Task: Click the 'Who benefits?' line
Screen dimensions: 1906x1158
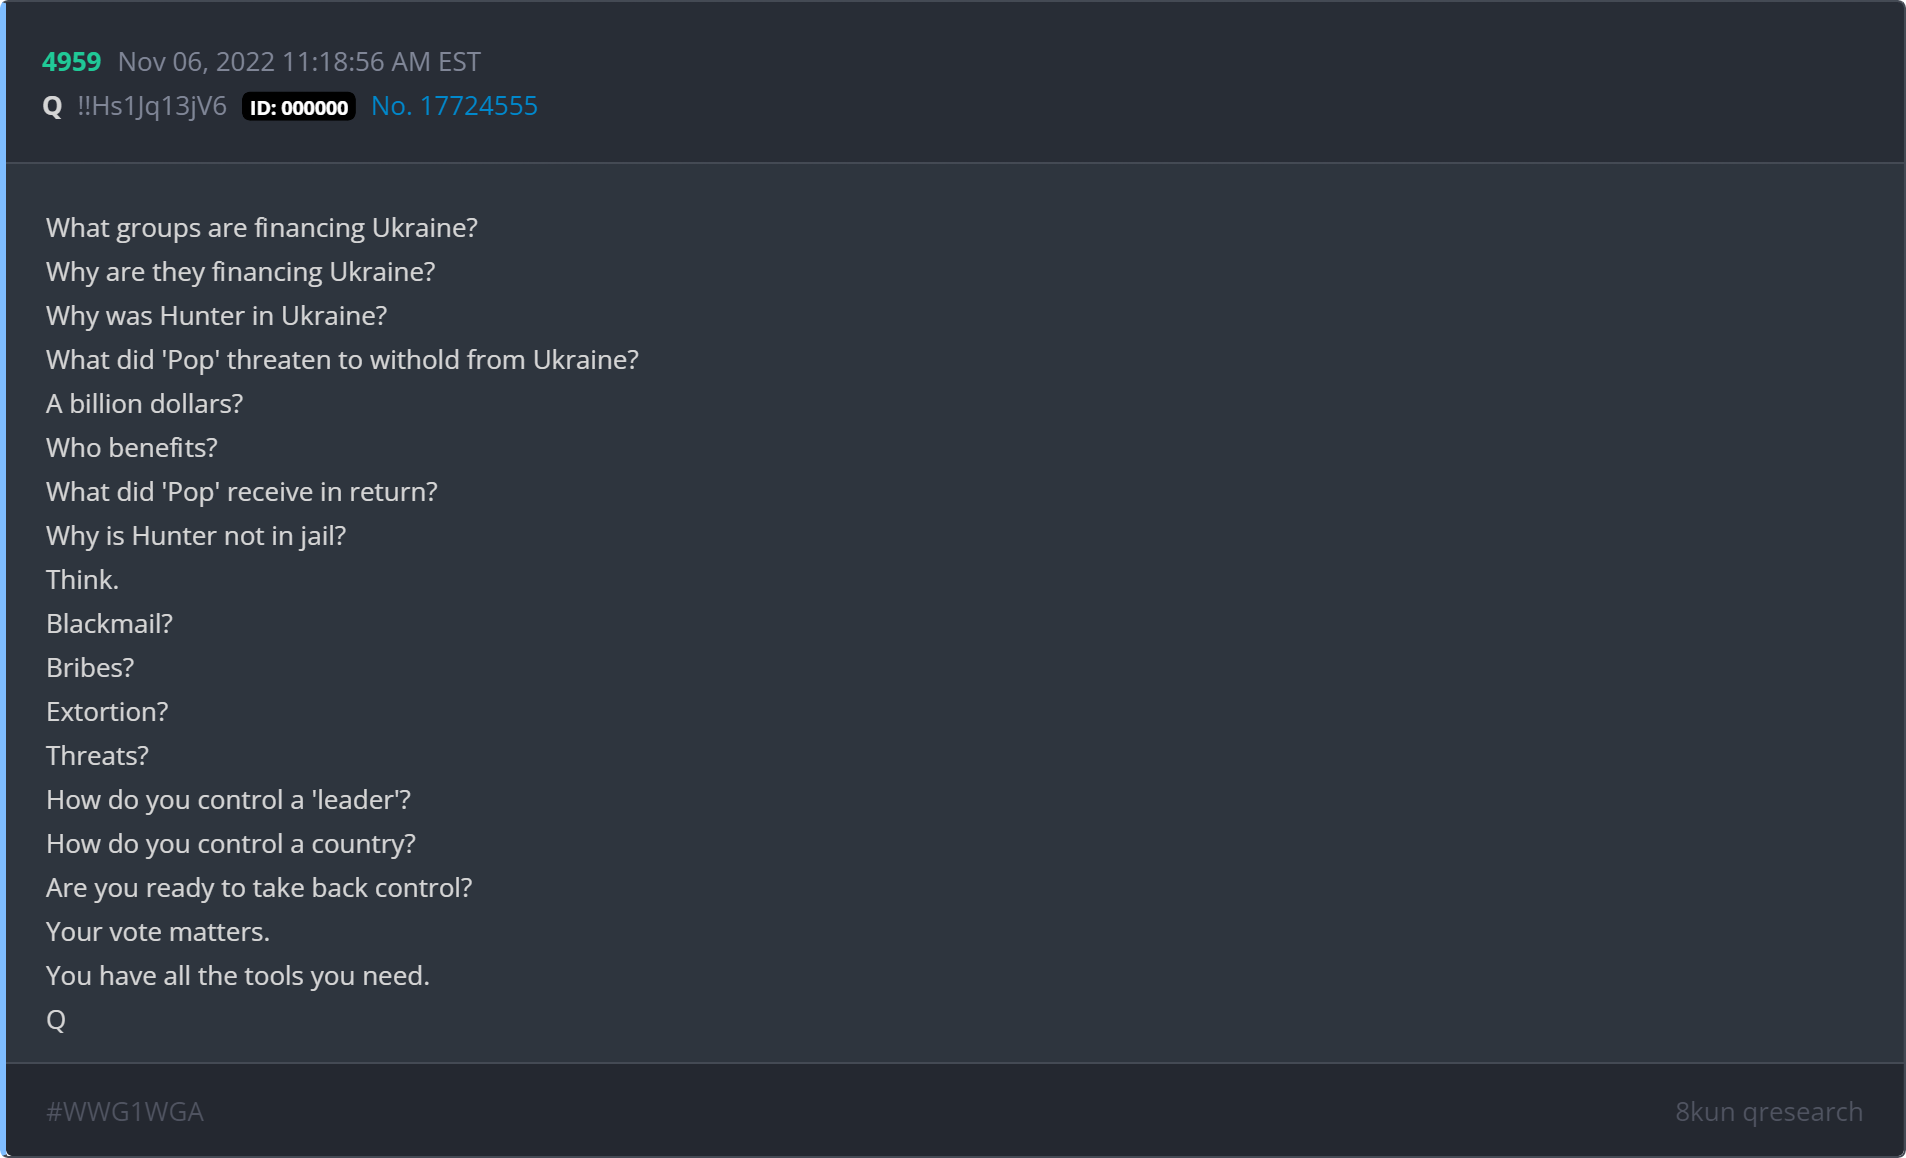Action: pyautogui.click(x=131, y=448)
